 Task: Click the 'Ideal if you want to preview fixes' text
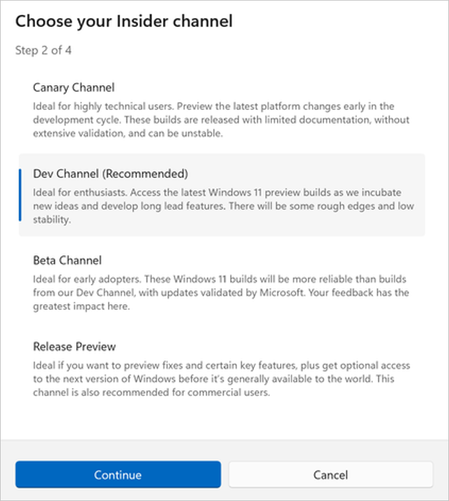tap(221, 379)
